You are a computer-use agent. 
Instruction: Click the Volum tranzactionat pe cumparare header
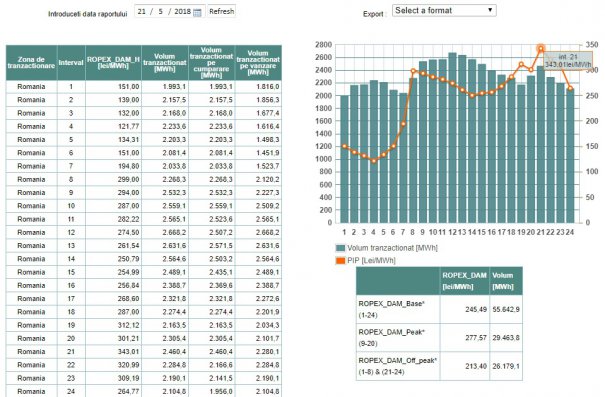pos(211,63)
